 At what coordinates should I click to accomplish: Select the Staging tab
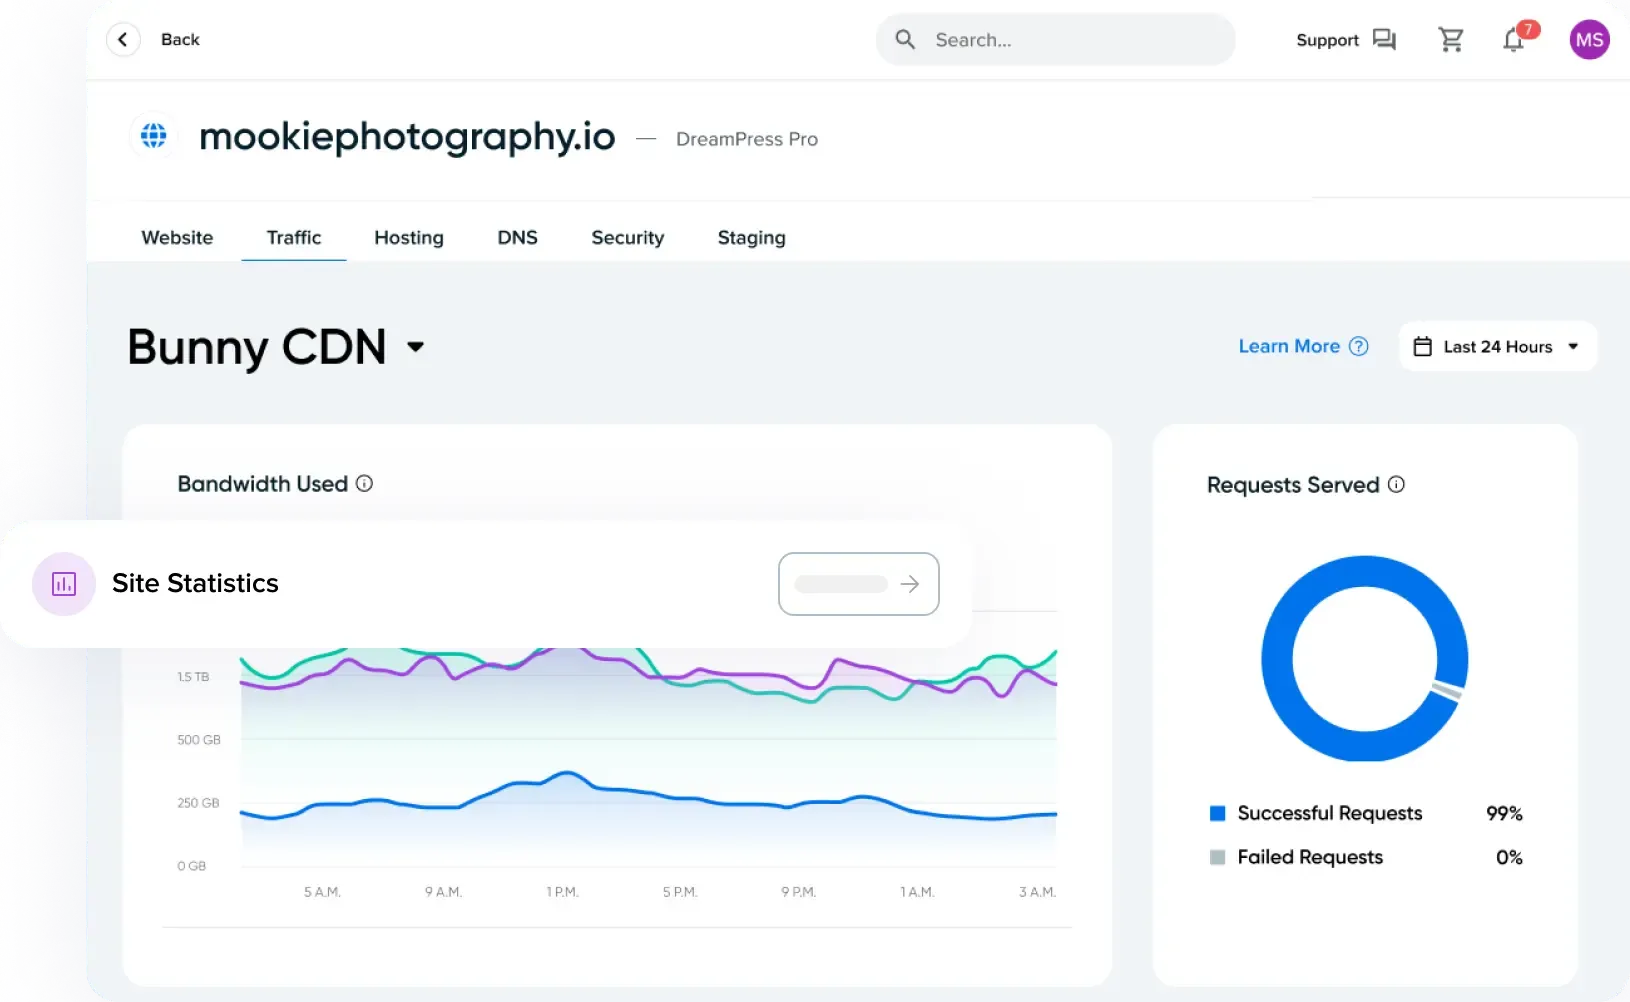pyautogui.click(x=751, y=238)
